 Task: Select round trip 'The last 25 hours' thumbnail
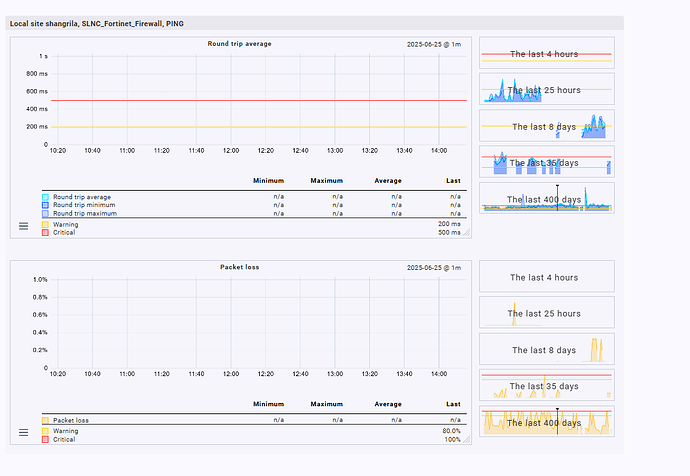(546, 90)
